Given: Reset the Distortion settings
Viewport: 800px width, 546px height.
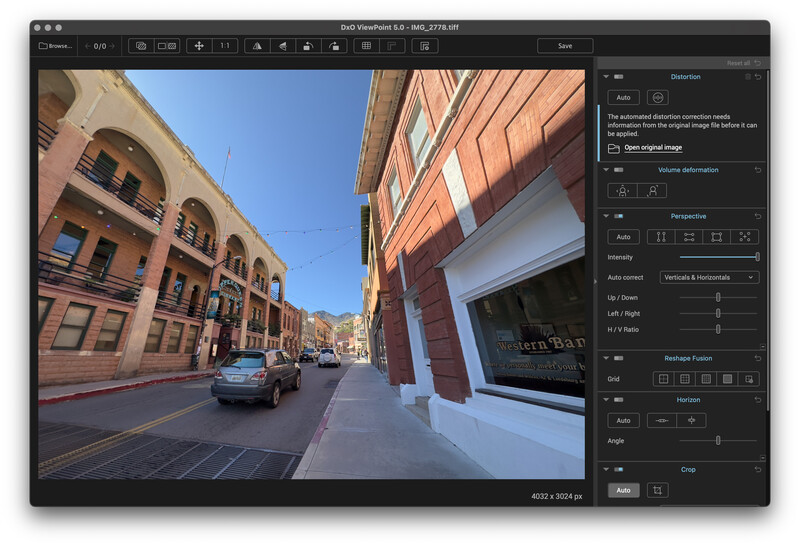Looking at the screenshot, I should tap(758, 77).
